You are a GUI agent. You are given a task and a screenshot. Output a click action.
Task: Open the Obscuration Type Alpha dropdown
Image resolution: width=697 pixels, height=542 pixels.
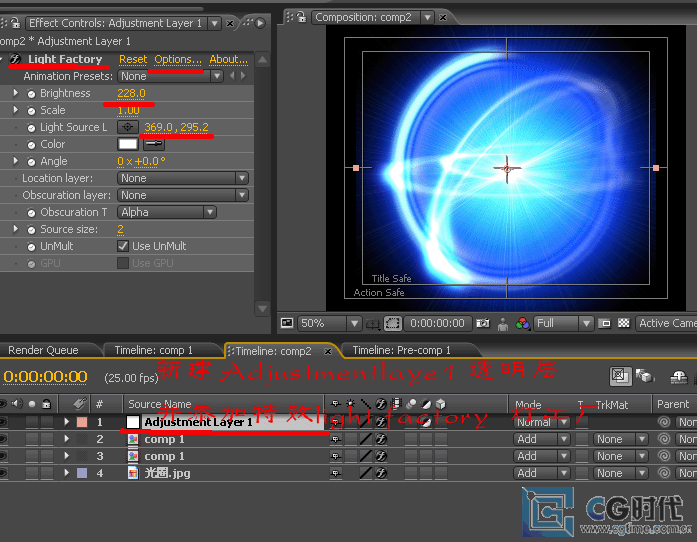(x=166, y=212)
